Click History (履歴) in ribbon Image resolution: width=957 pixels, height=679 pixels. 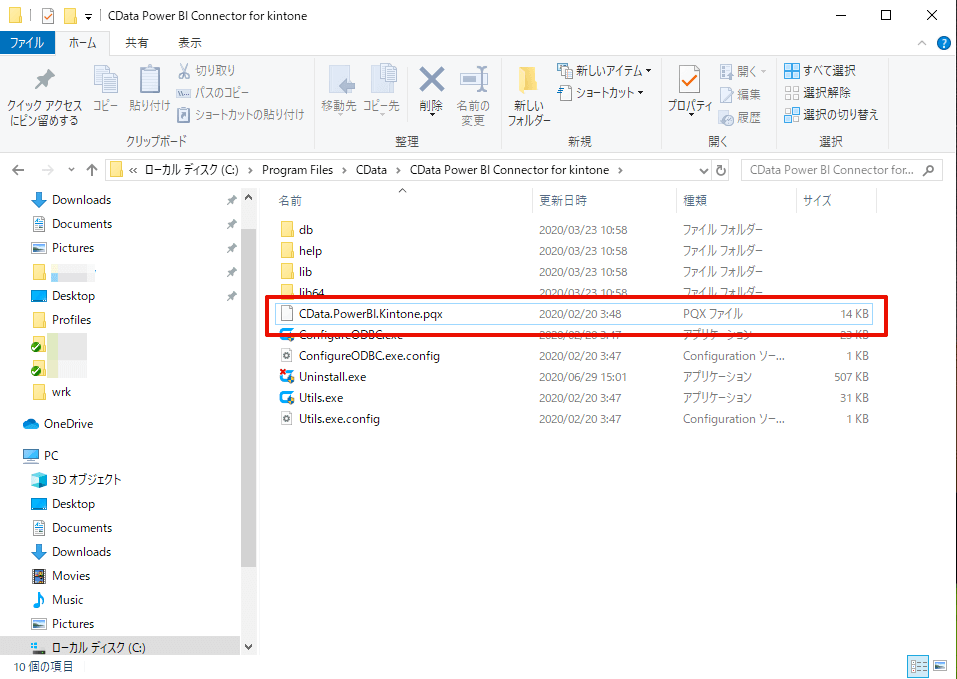[740, 117]
